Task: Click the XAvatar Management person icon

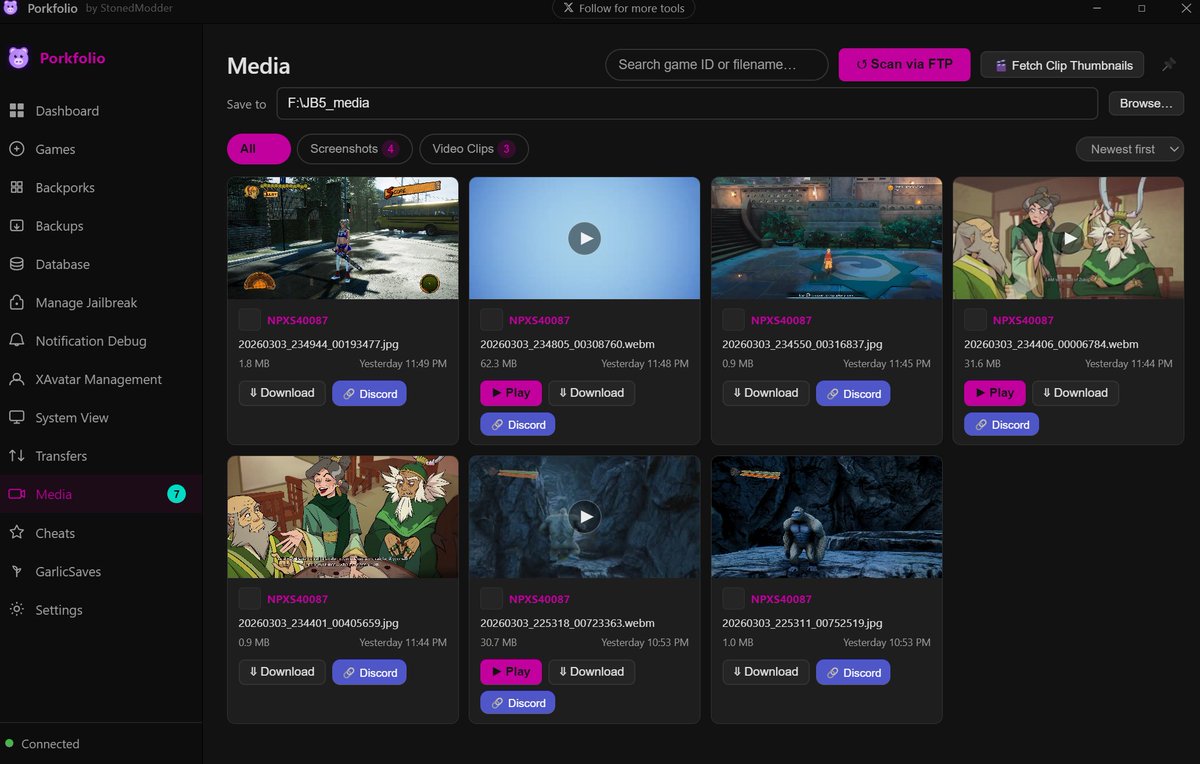Action: (x=17, y=379)
